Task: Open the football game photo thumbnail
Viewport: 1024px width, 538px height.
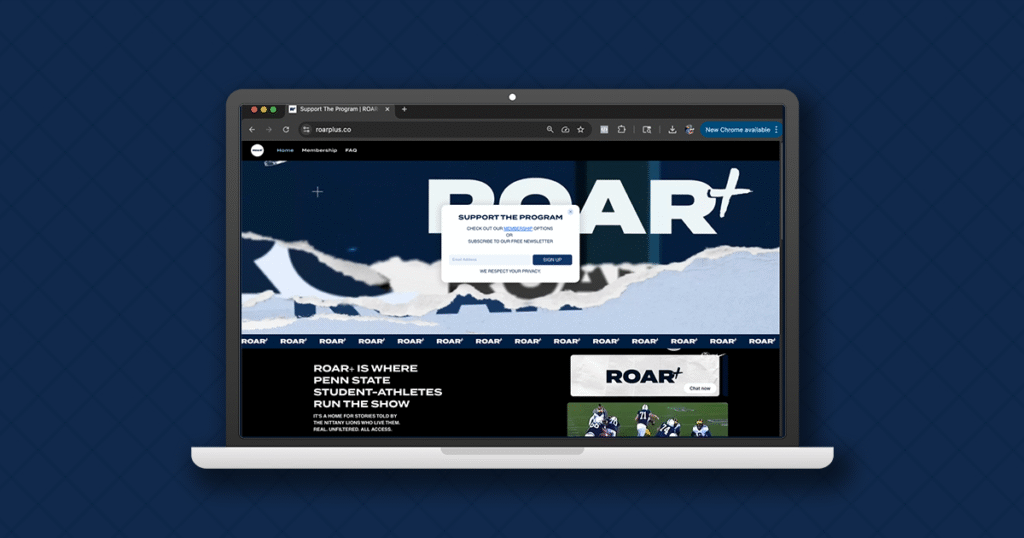Action: pyautogui.click(x=647, y=419)
